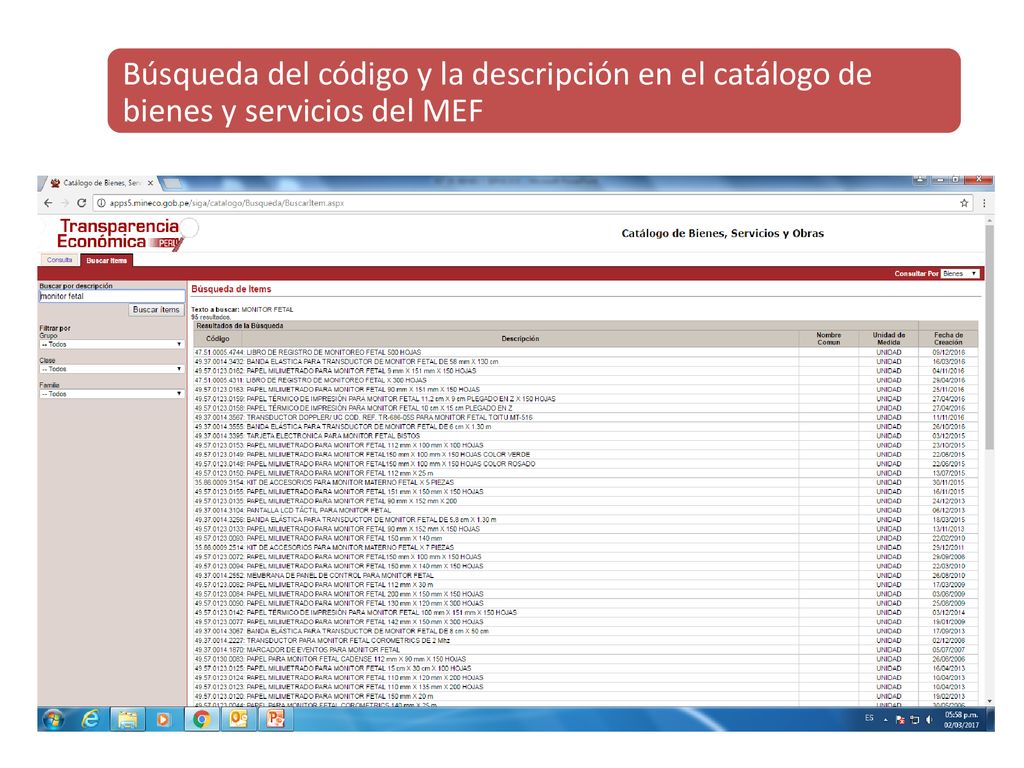
Task: Click row LIBRO DE REGISTRO DE MONITOREO FETAL 500 HOJAS
Action: pyautogui.click(x=586, y=352)
